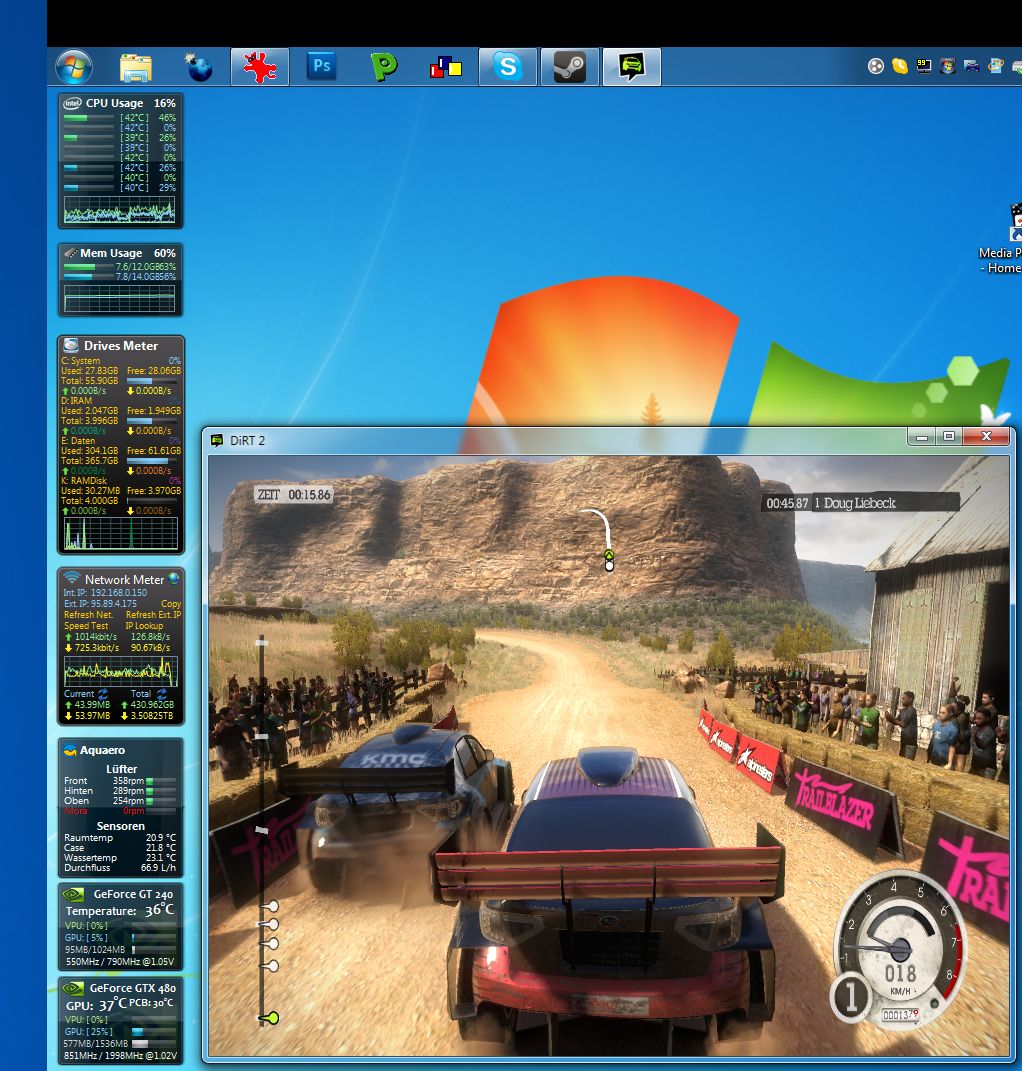Click Refresh Ext. IP link

(154, 615)
